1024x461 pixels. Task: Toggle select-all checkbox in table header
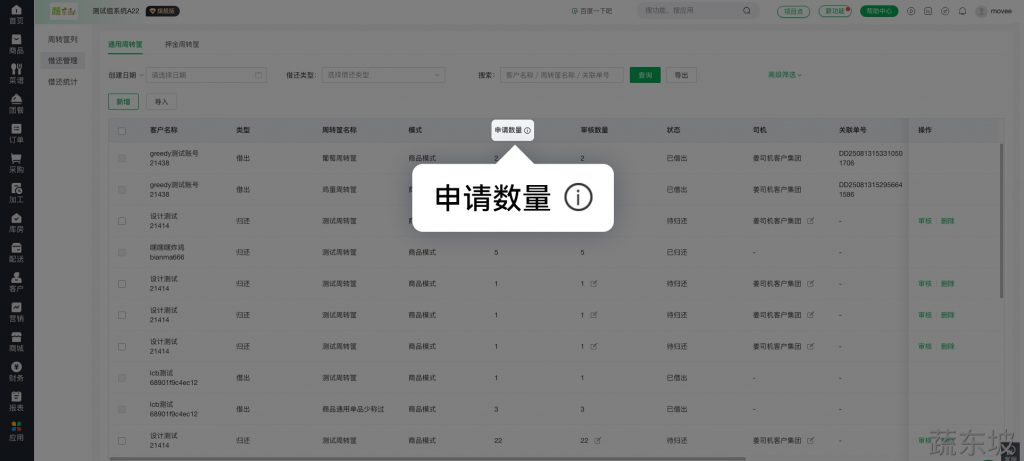pos(122,131)
